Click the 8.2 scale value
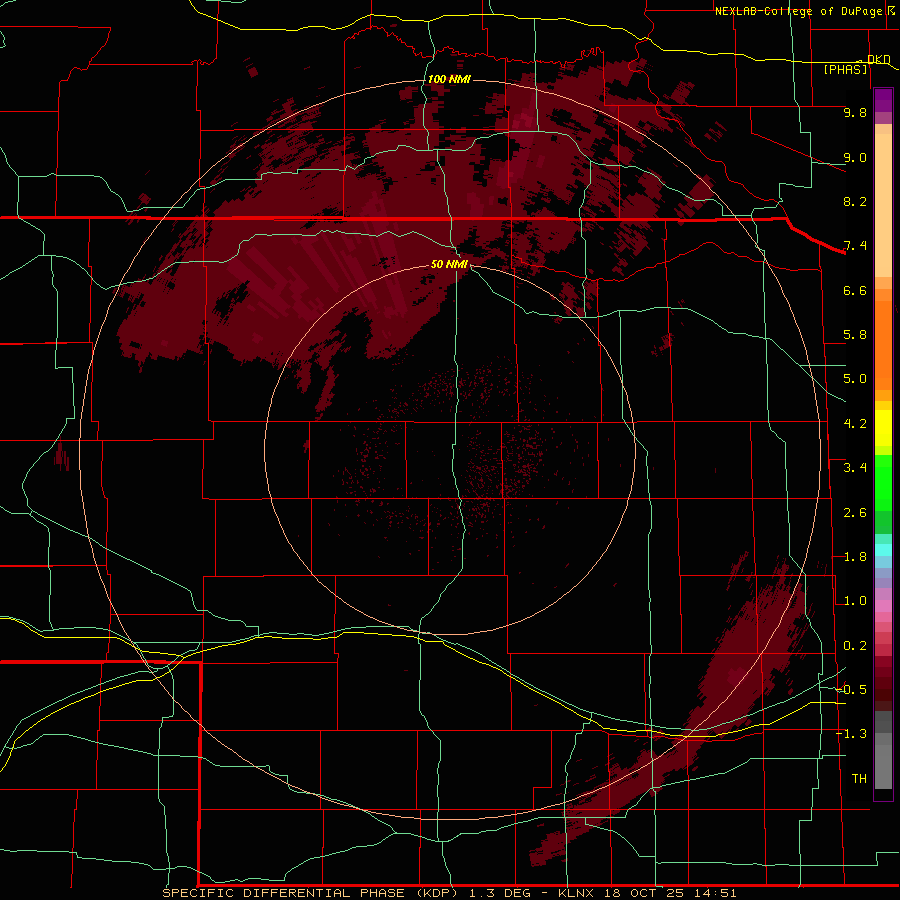The width and height of the screenshot is (900, 900). tap(855, 201)
